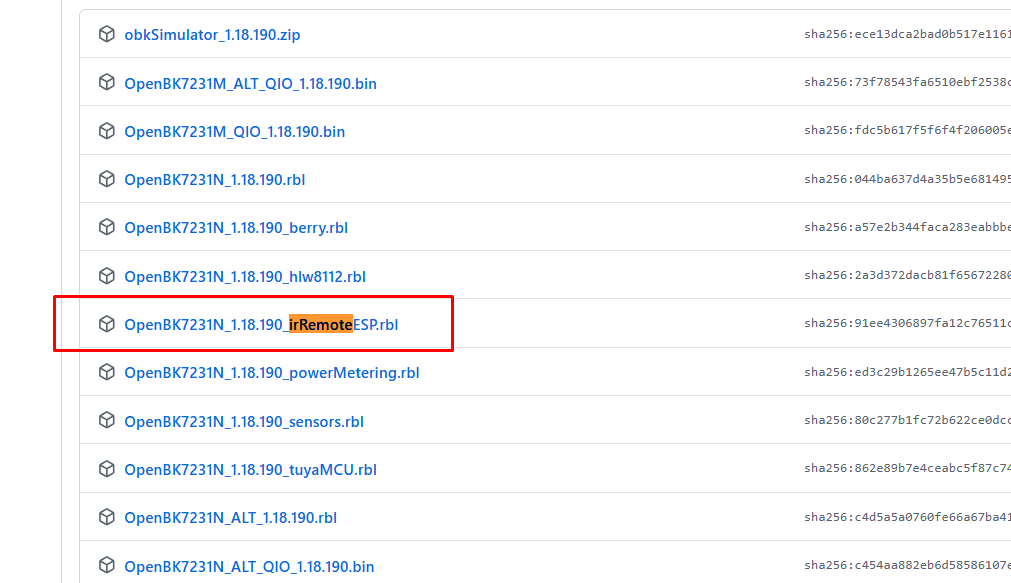Click package icon beside the sensors.rbl file
Screen dimensions: 1011x583
pyautogui.click(x=106, y=420)
